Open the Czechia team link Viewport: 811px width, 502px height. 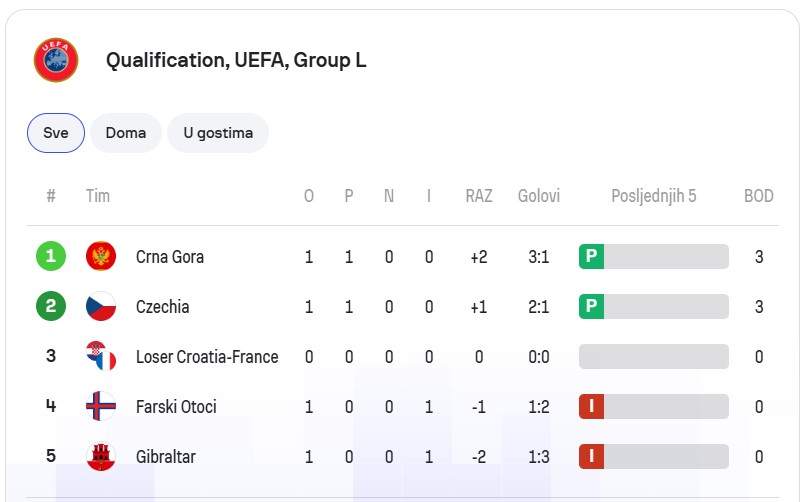pos(162,307)
